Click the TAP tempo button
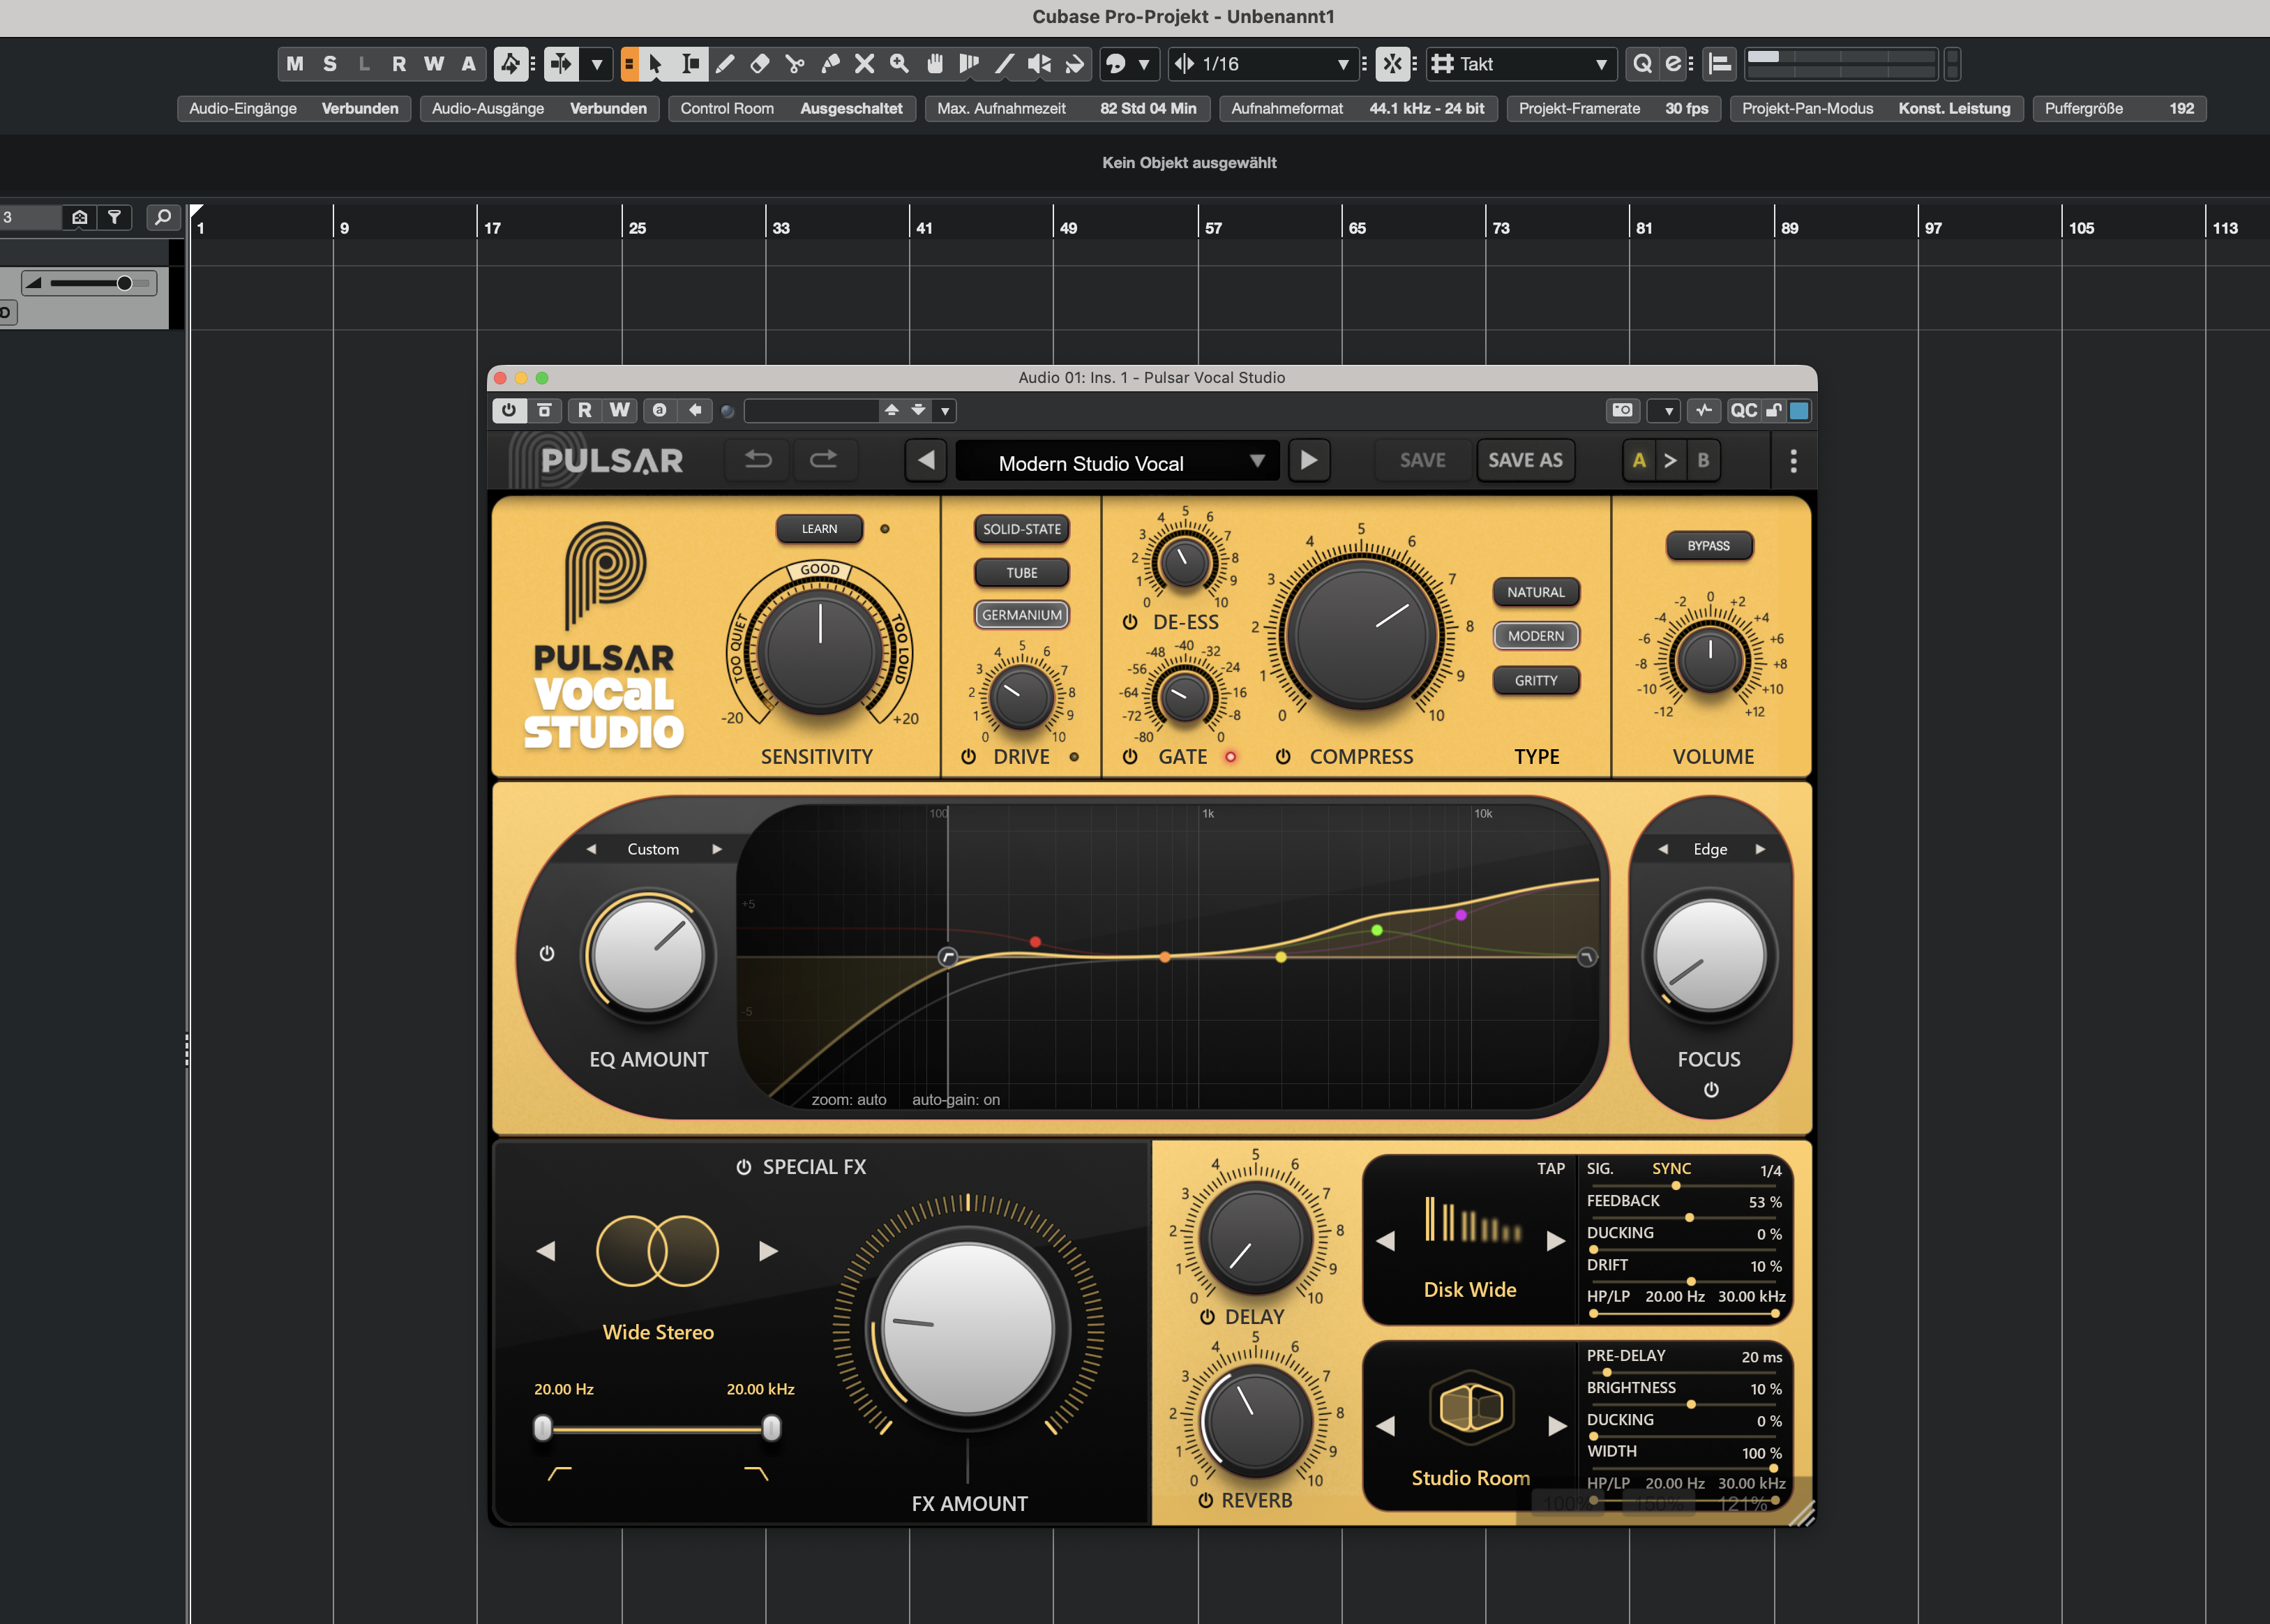This screenshot has height=1624, width=2270. click(x=1551, y=1168)
